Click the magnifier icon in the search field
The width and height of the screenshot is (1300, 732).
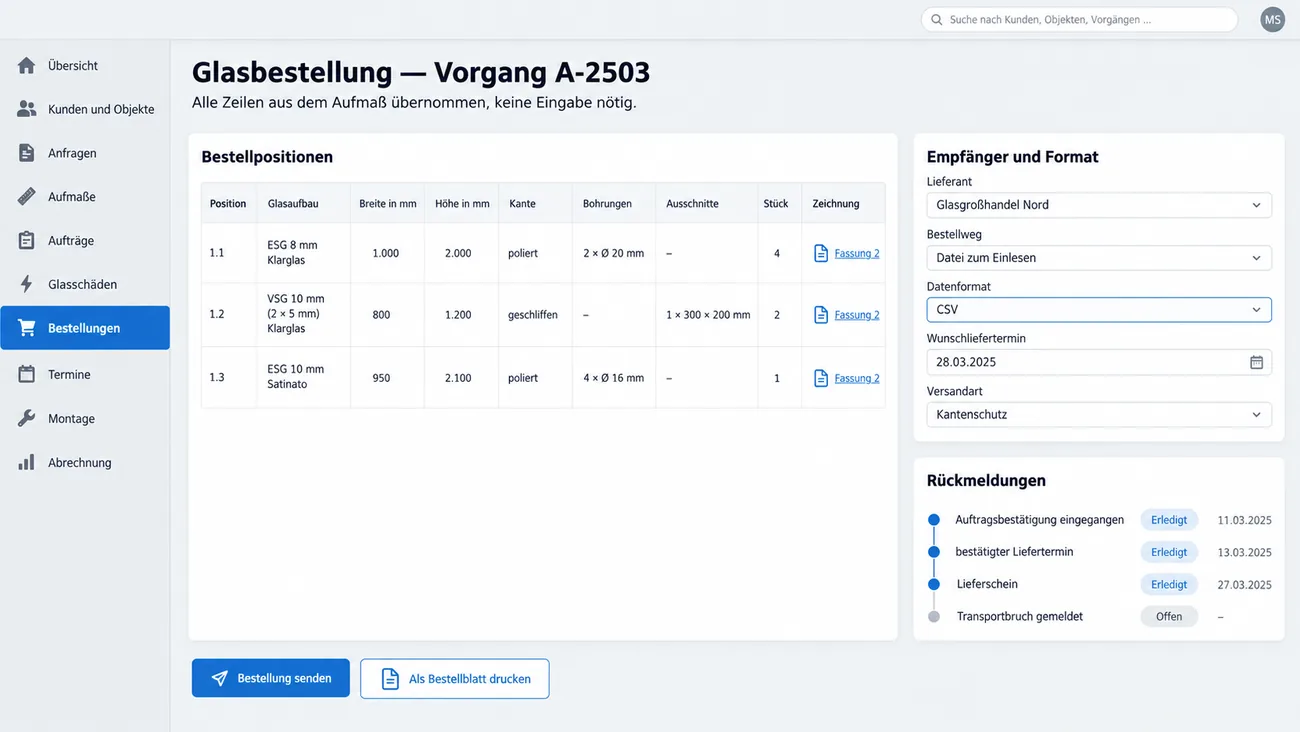coord(937,20)
